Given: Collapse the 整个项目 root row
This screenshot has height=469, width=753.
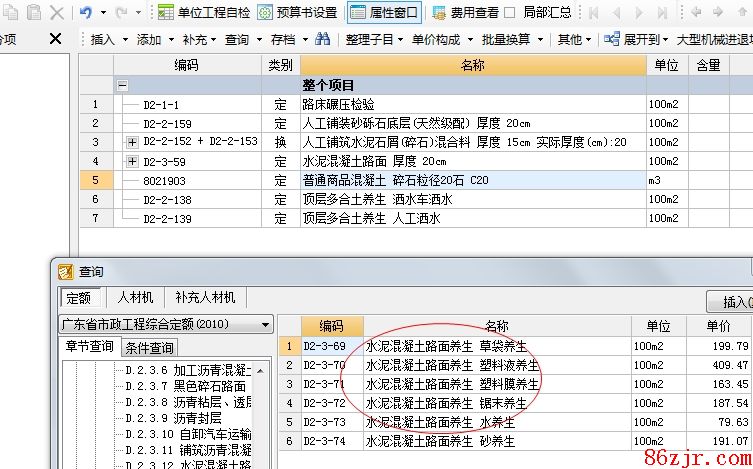Looking at the screenshot, I should [x=122, y=86].
